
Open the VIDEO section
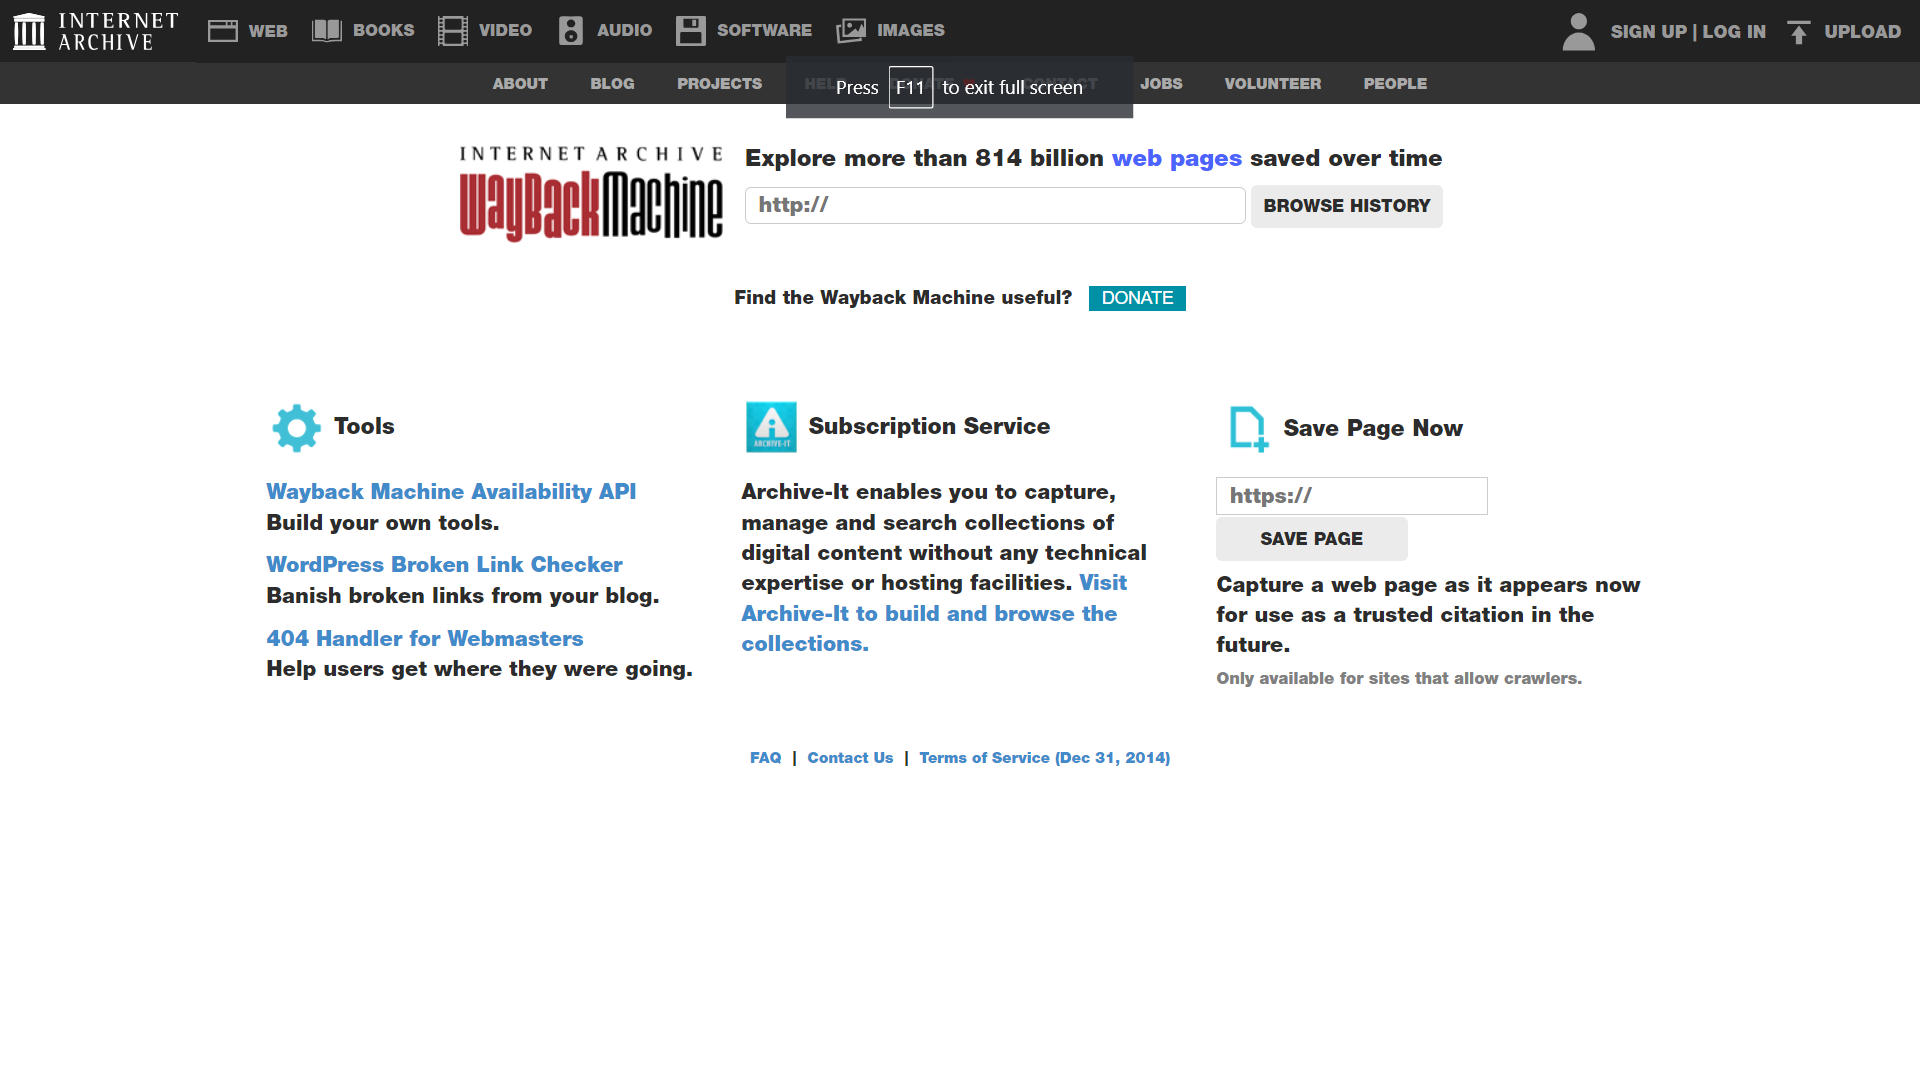[x=506, y=31]
